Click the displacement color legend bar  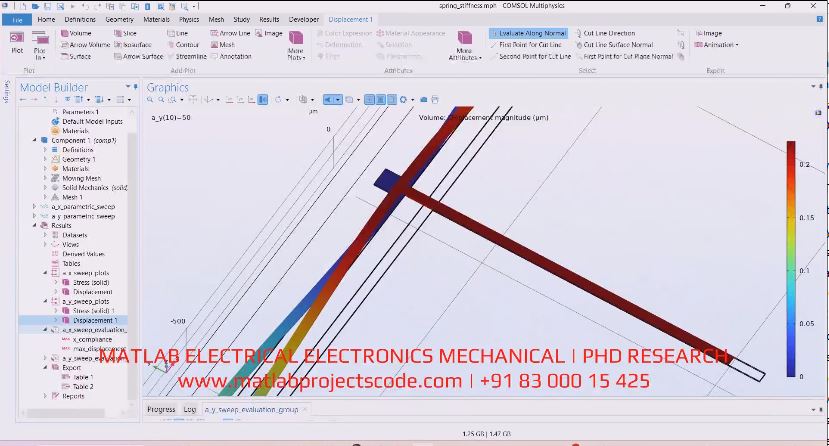pos(790,258)
